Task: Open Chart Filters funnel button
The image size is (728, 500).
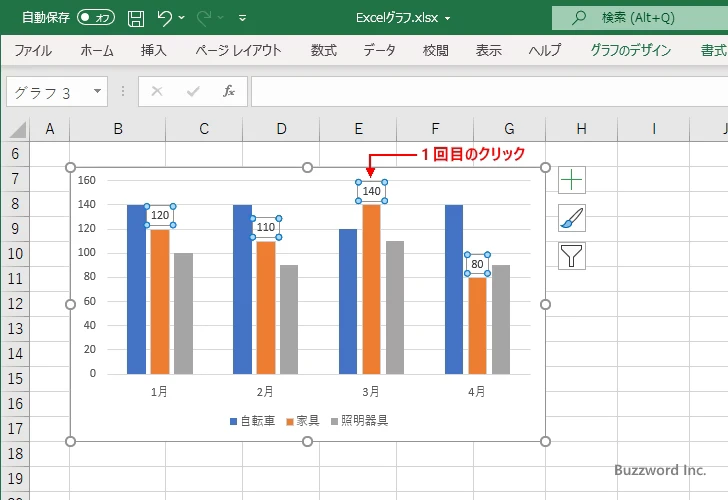Action: (x=571, y=256)
